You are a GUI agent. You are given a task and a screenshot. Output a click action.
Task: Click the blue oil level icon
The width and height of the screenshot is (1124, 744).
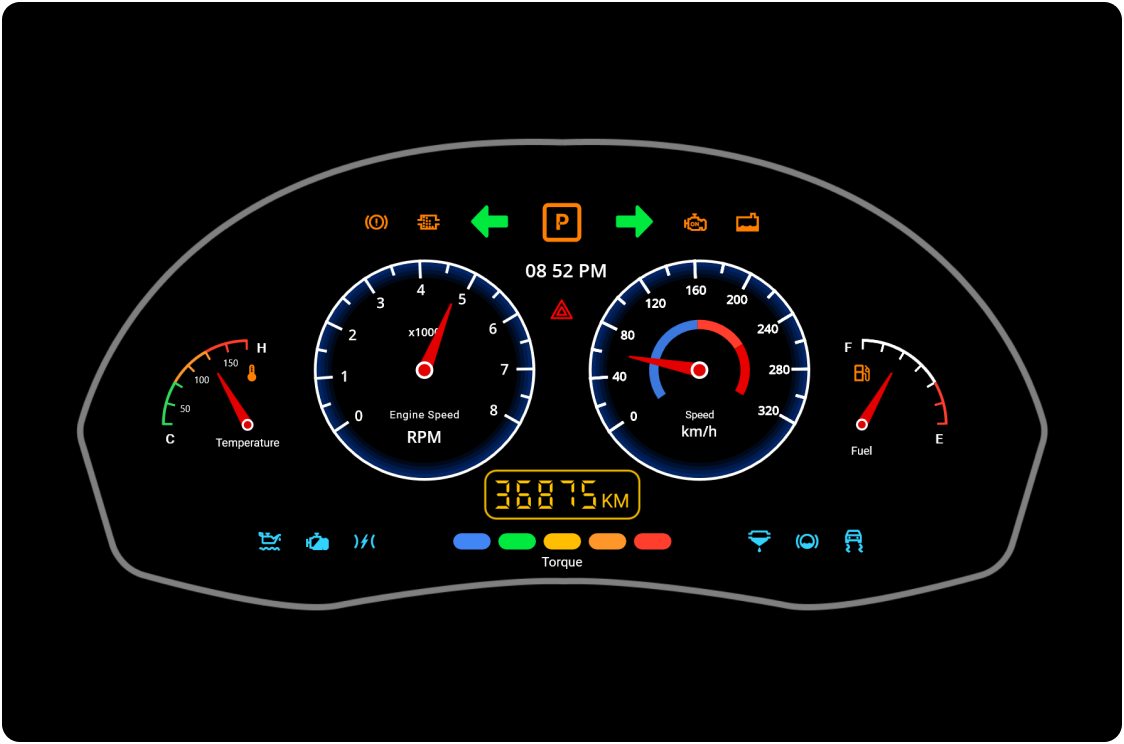click(270, 541)
